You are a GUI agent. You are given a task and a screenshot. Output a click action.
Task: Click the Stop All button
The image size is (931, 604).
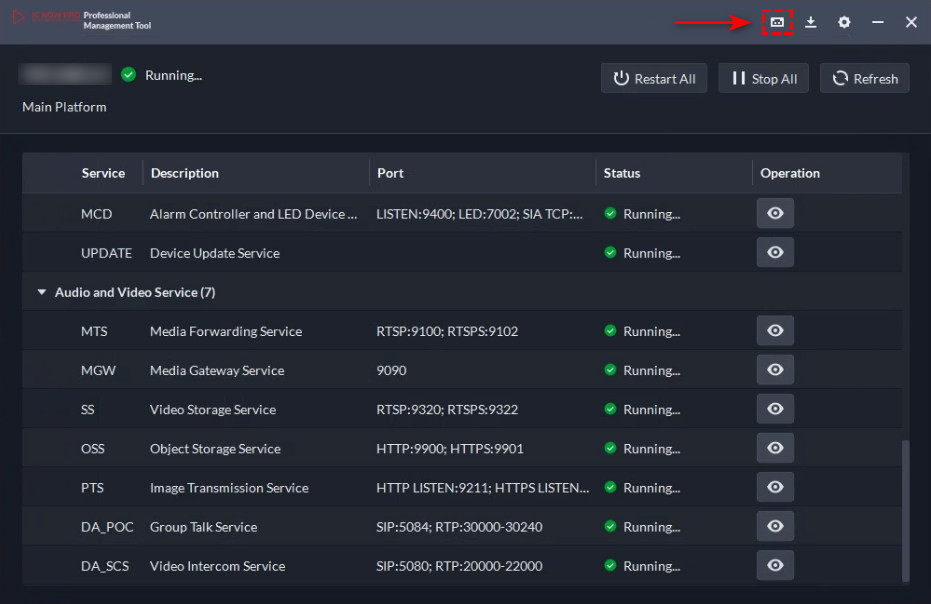[764, 78]
